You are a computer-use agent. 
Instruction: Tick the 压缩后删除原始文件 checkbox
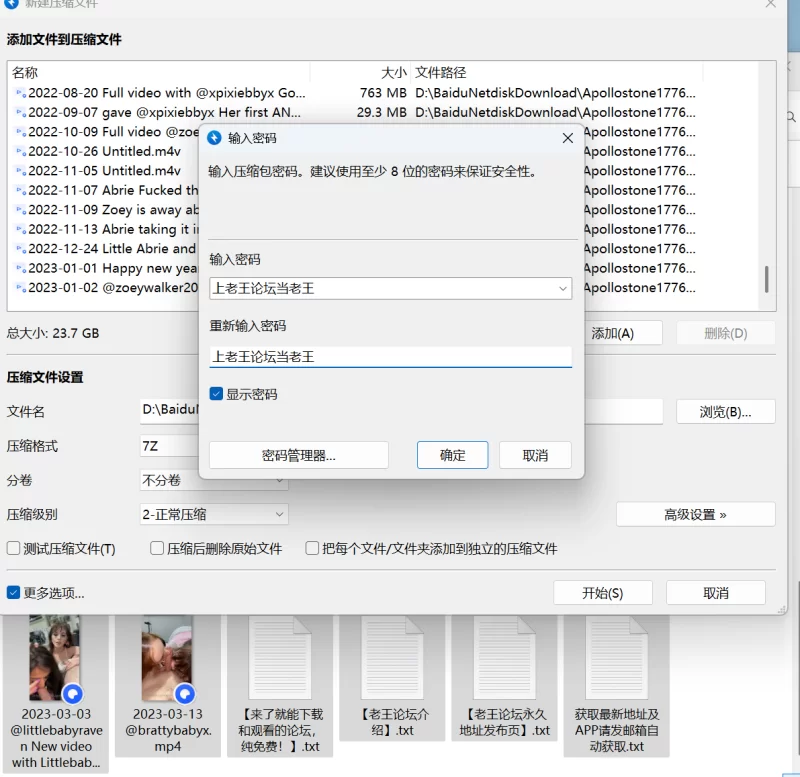click(157, 549)
